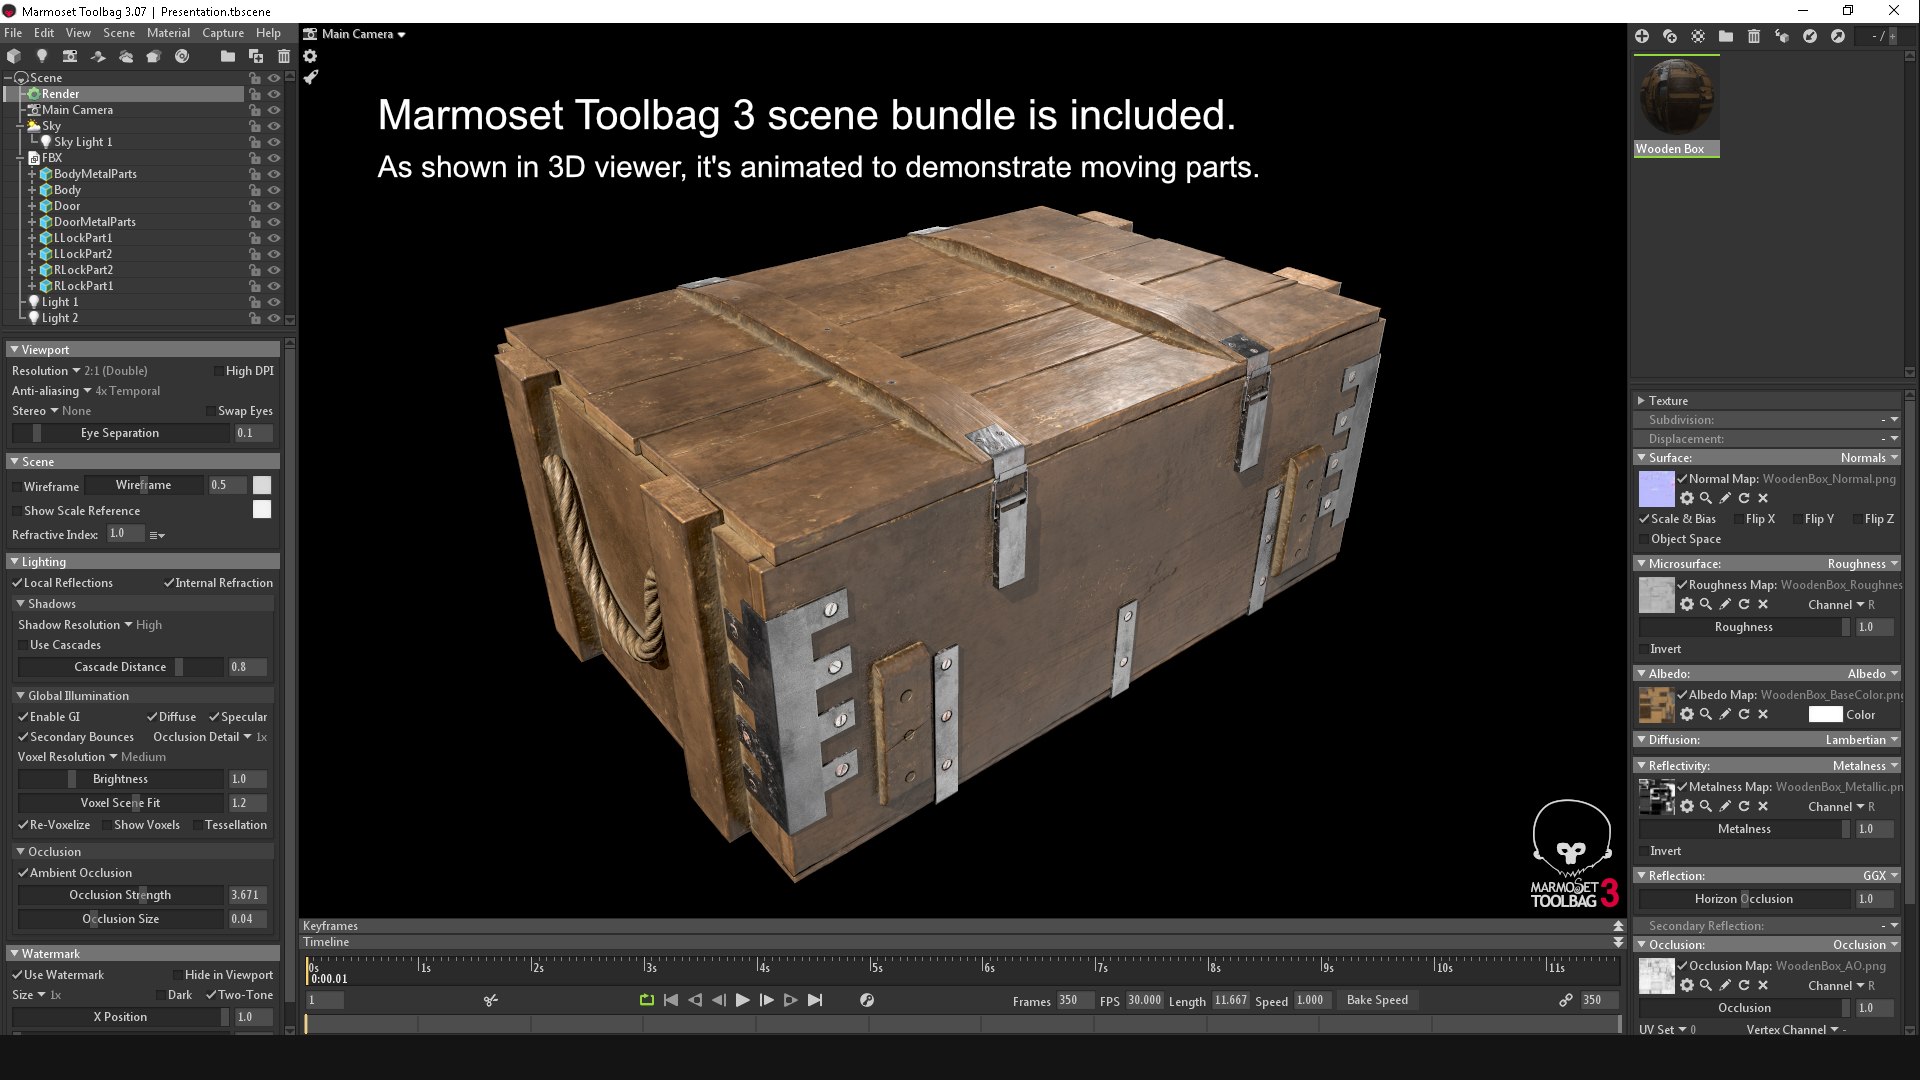Add a new mesh object (cube icon)
Image resolution: width=1920 pixels, height=1080 pixels.
14,56
